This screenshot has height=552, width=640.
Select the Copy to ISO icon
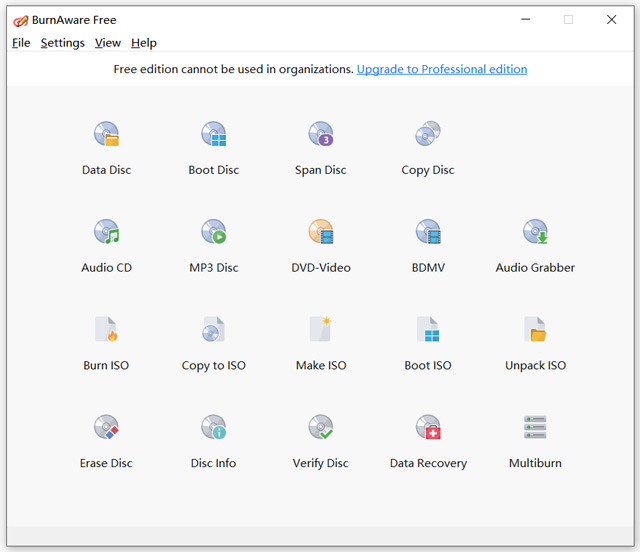213,329
